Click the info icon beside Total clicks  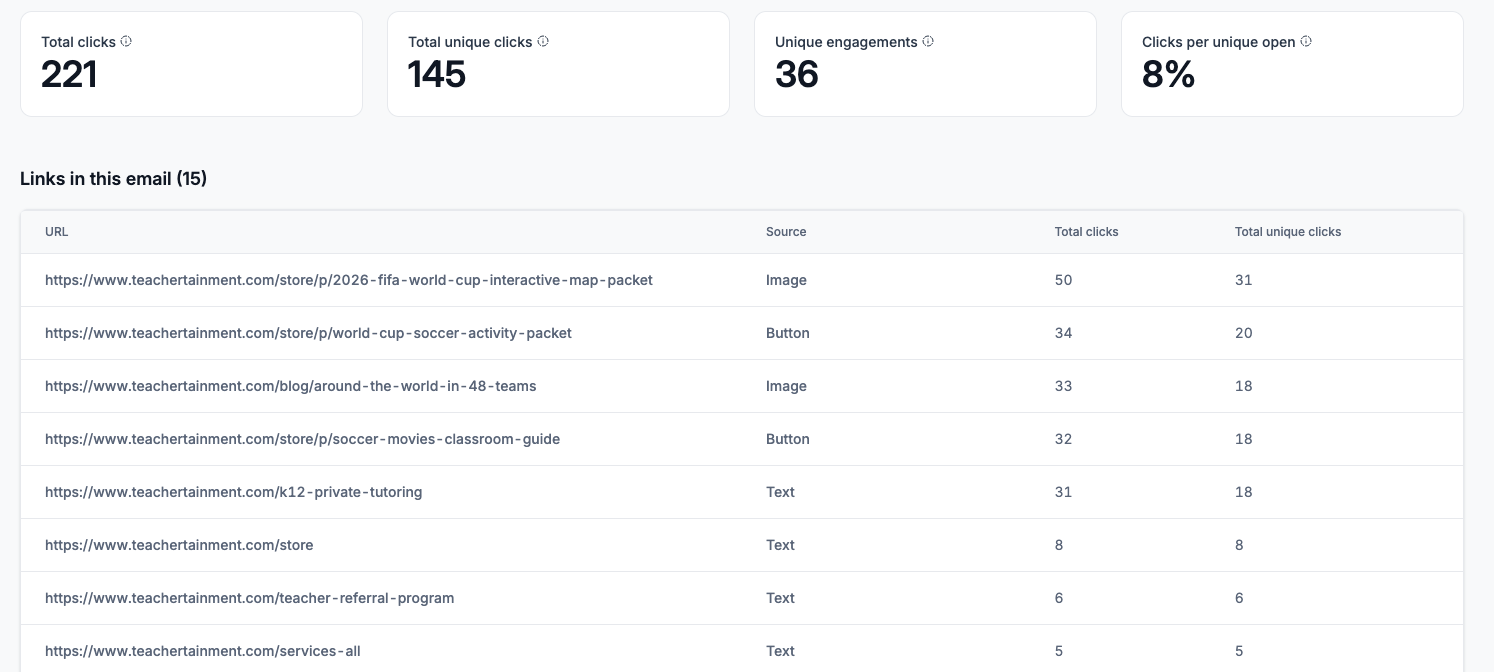(126, 42)
